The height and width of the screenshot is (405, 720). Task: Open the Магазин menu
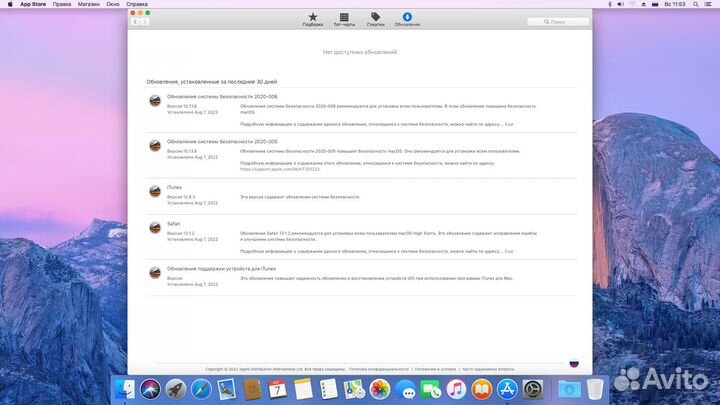(x=89, y=4)
